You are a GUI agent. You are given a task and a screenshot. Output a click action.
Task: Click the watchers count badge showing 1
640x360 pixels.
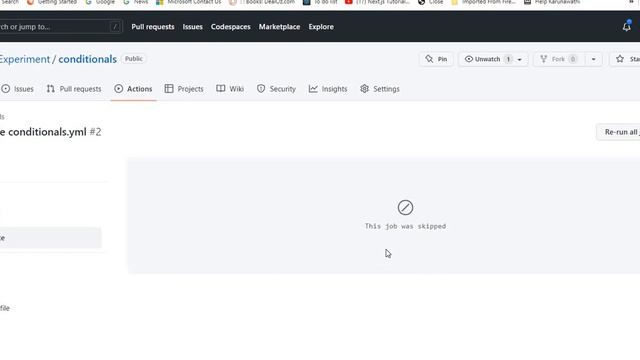pos(508,59)
